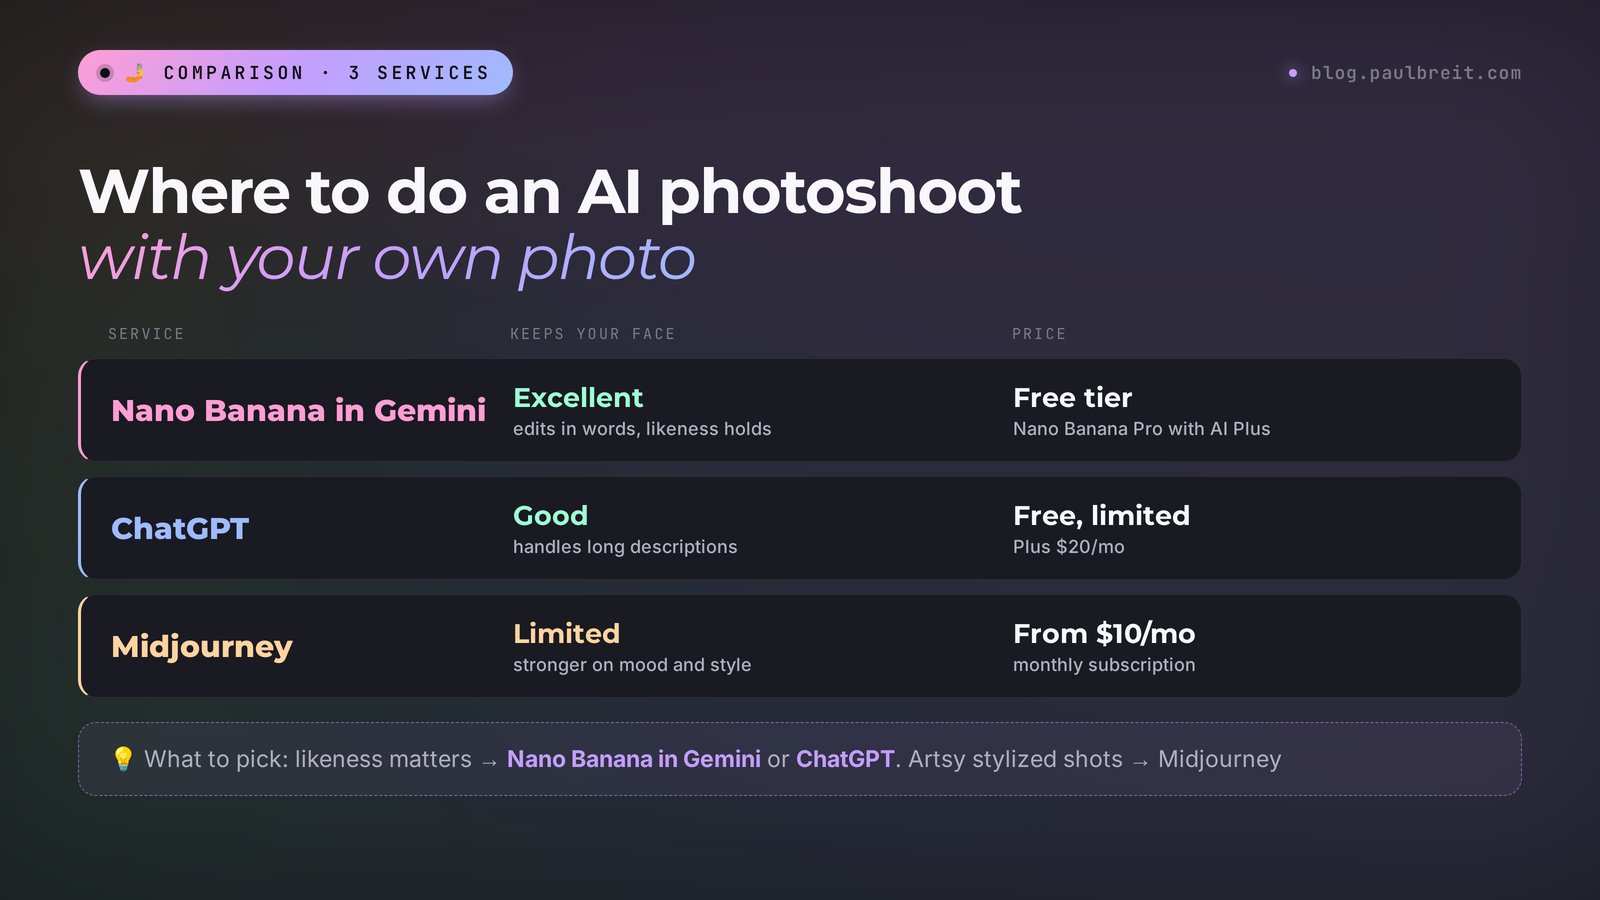Click the PRICE column header
Image resolution: width=1600 pixels, height=900 pixels.
tap(1039, 334)
